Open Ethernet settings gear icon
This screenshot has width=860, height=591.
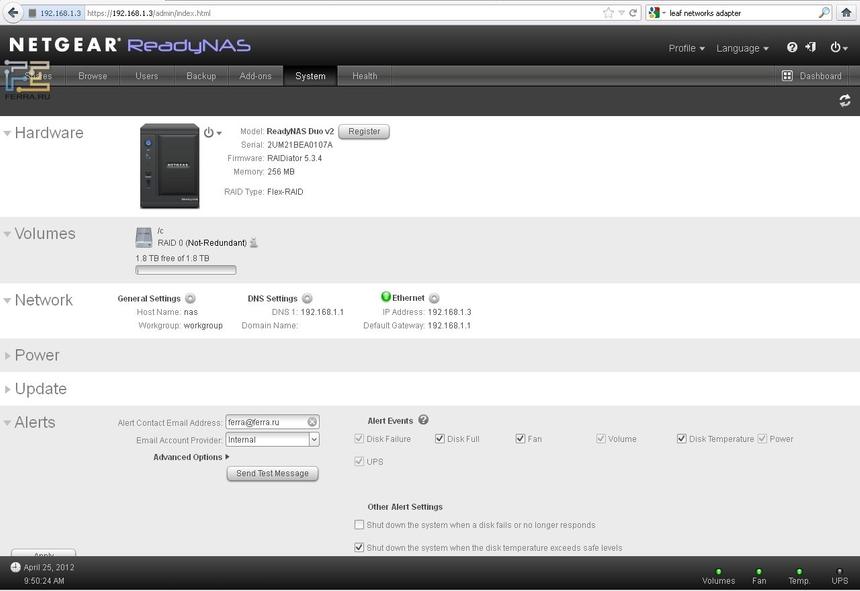[434, 298]
